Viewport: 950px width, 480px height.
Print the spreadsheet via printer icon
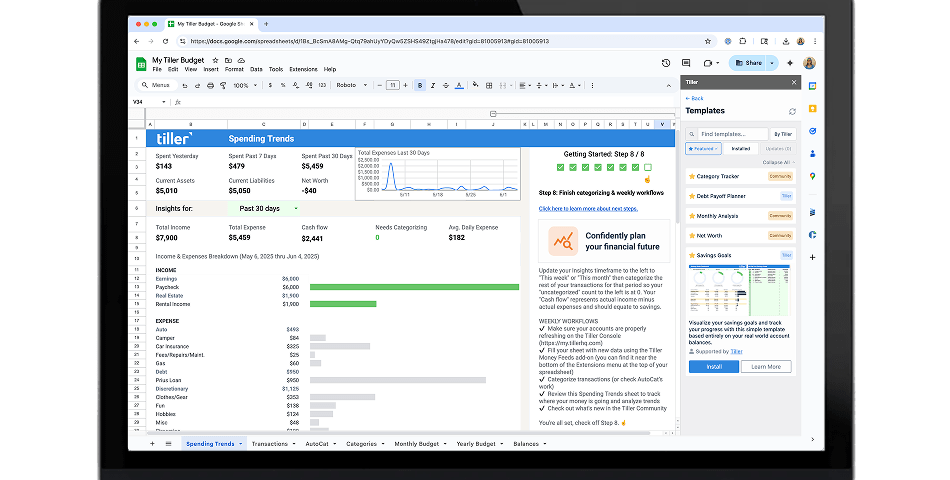tap(210, 85)
